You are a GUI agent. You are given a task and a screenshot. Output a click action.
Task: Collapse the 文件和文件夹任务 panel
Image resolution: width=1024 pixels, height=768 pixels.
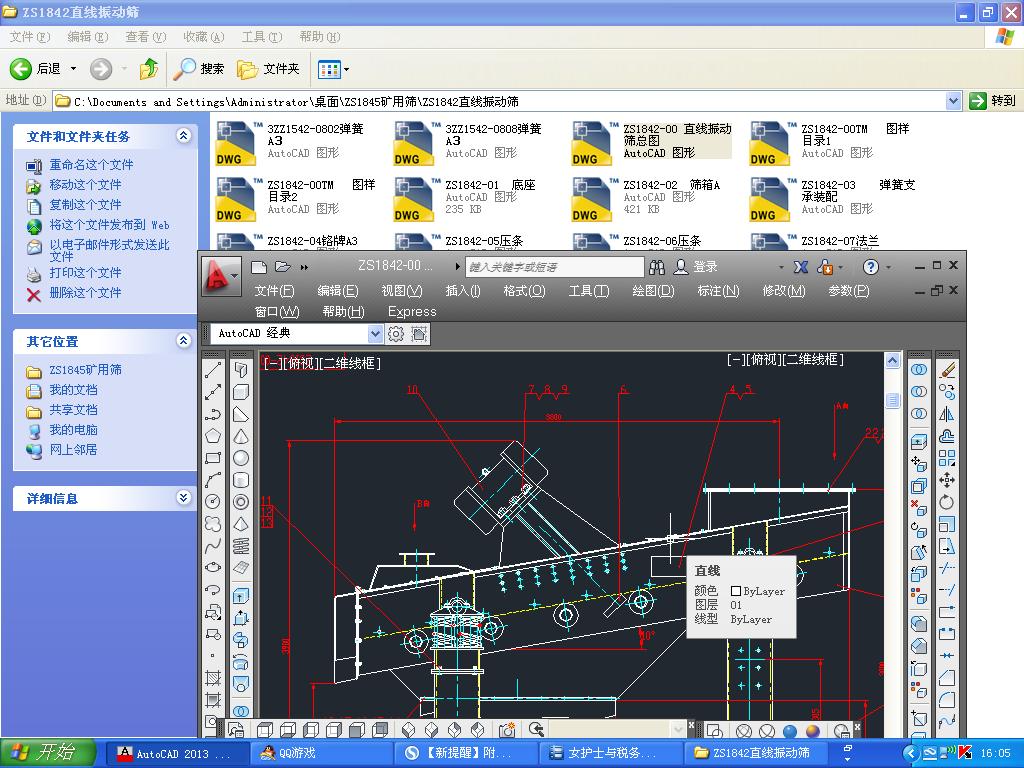click(183, 136)
